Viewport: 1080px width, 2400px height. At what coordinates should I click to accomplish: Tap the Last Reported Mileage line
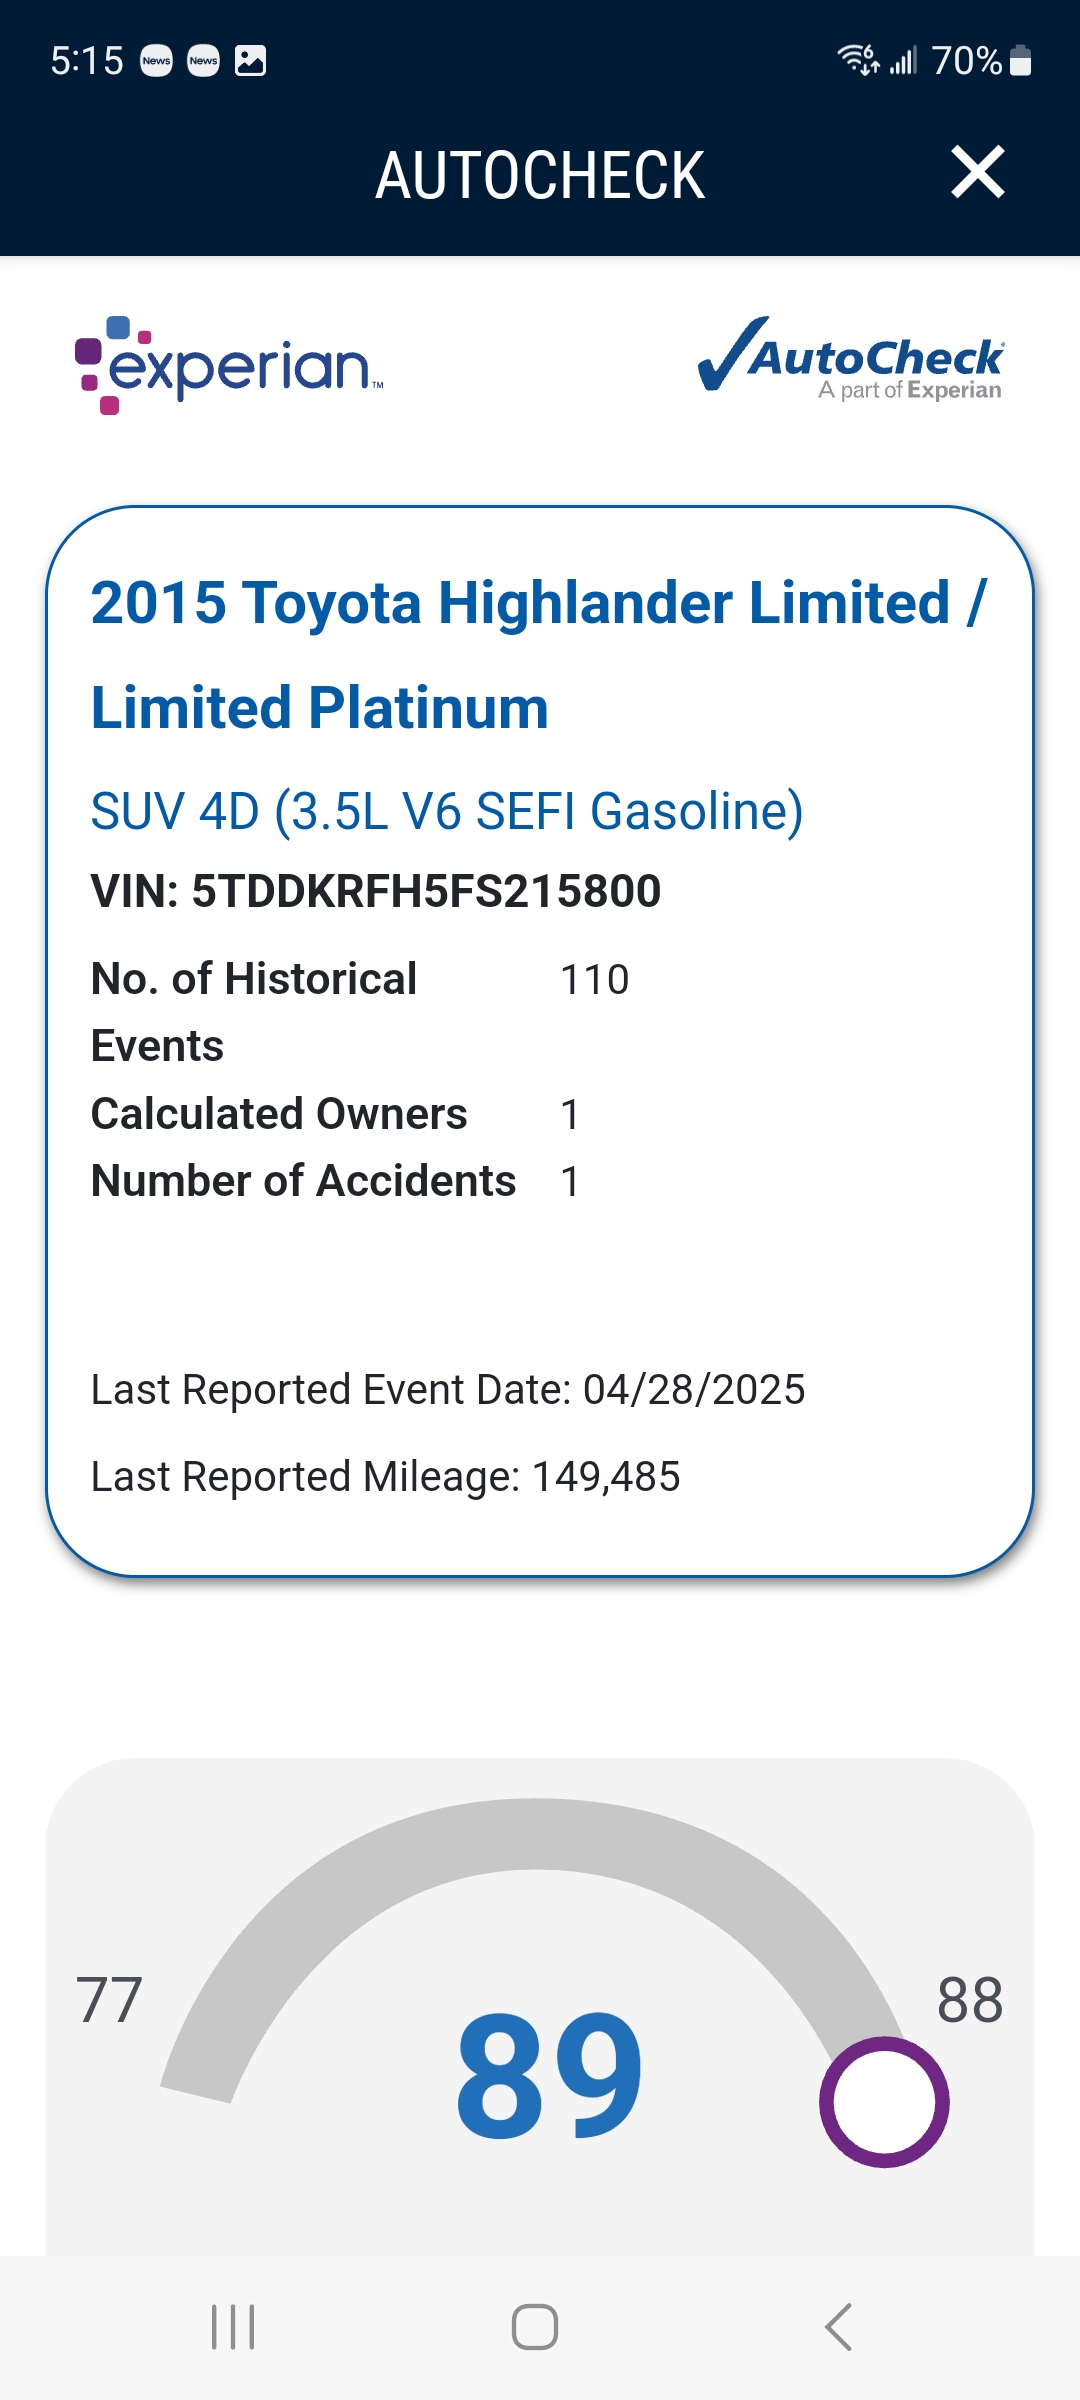[385, 1477]
